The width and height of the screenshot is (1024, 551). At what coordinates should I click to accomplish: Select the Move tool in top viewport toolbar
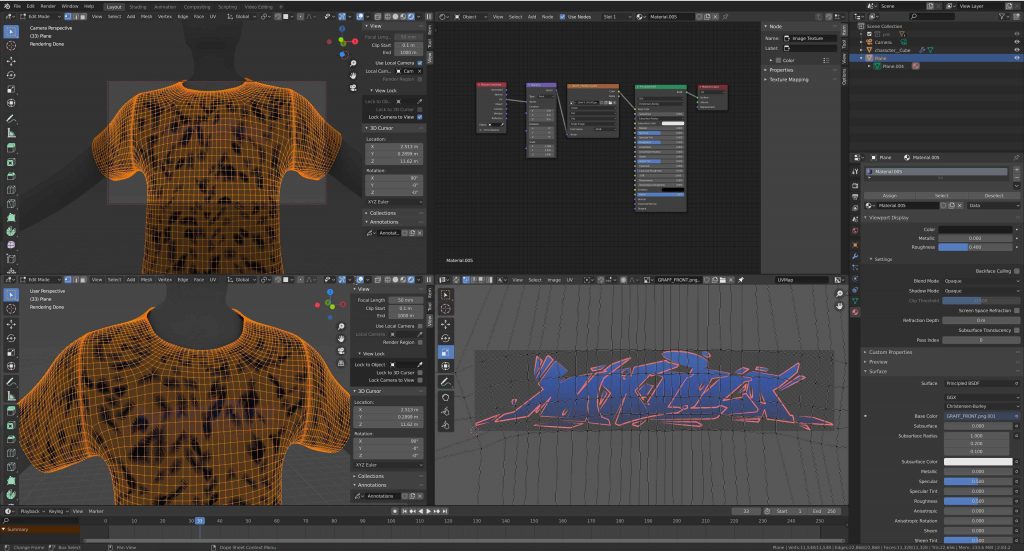[11, 60]
